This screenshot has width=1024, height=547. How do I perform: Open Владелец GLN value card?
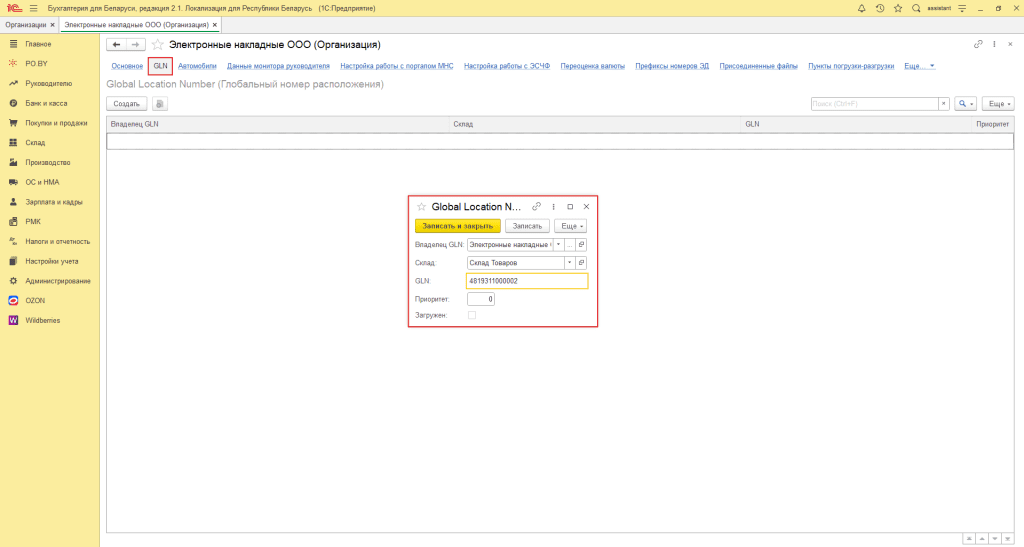point(581,244)
